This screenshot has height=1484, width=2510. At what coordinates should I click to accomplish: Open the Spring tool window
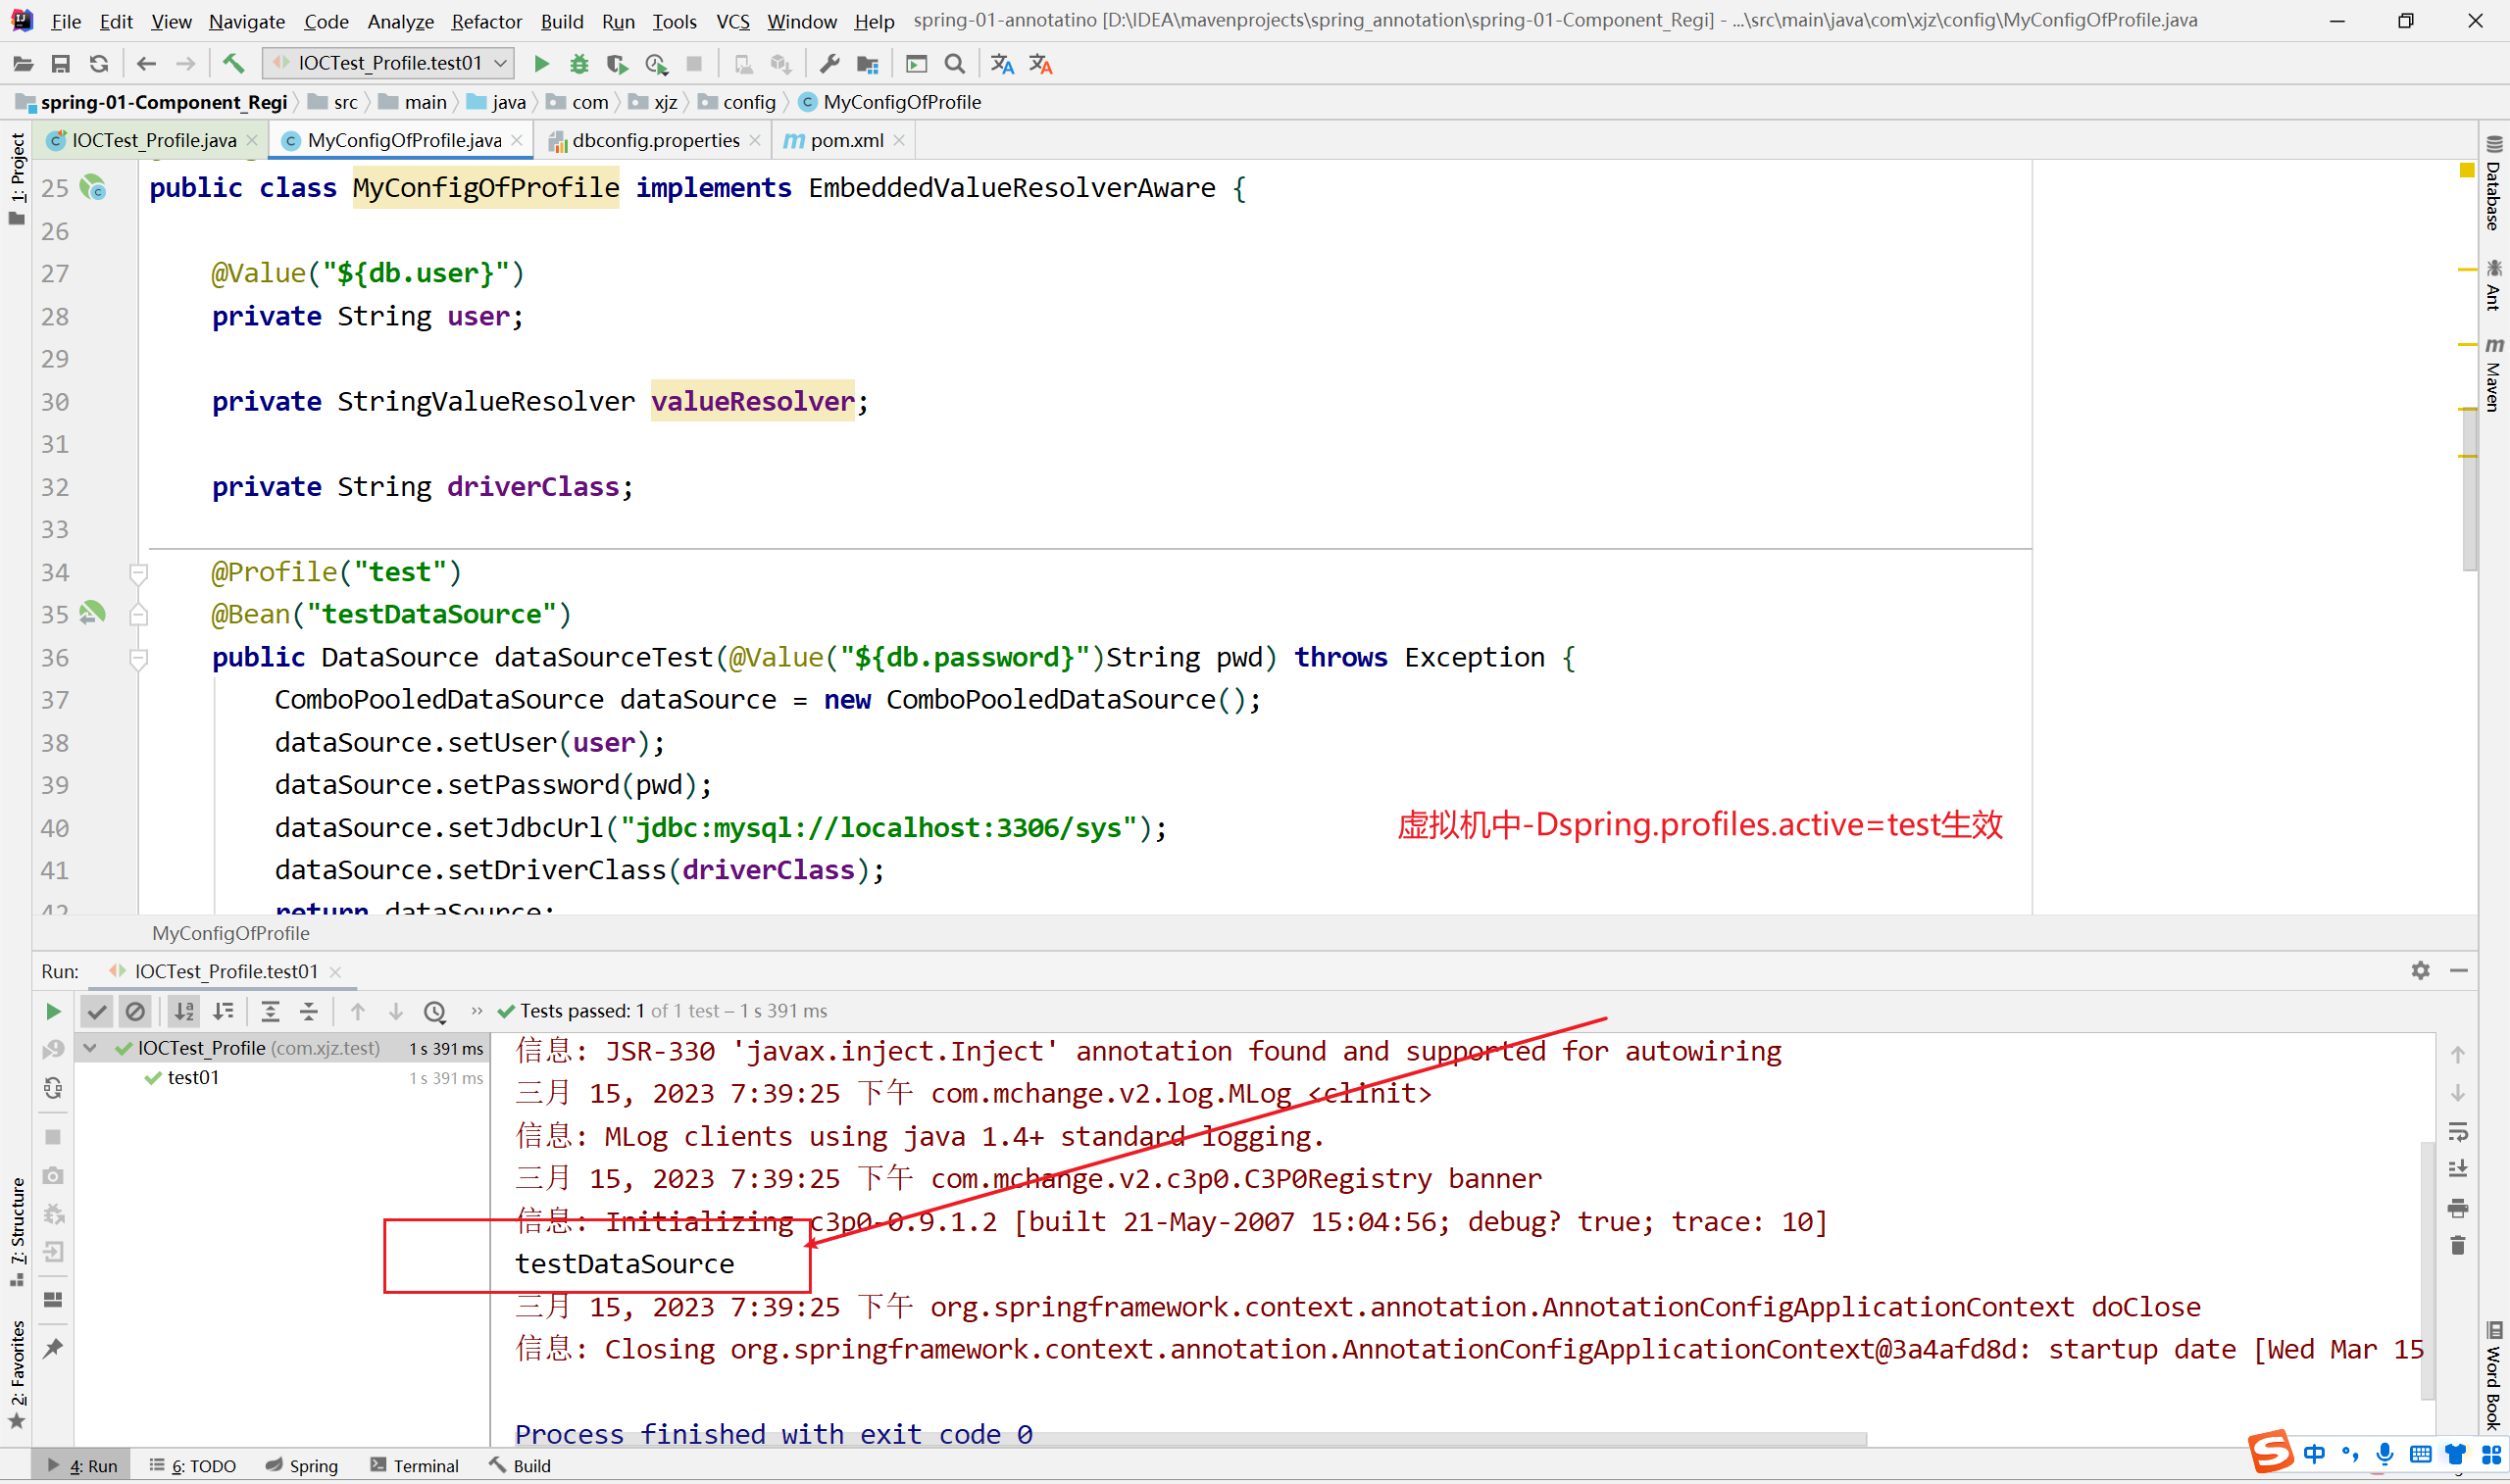[302, 1465]
